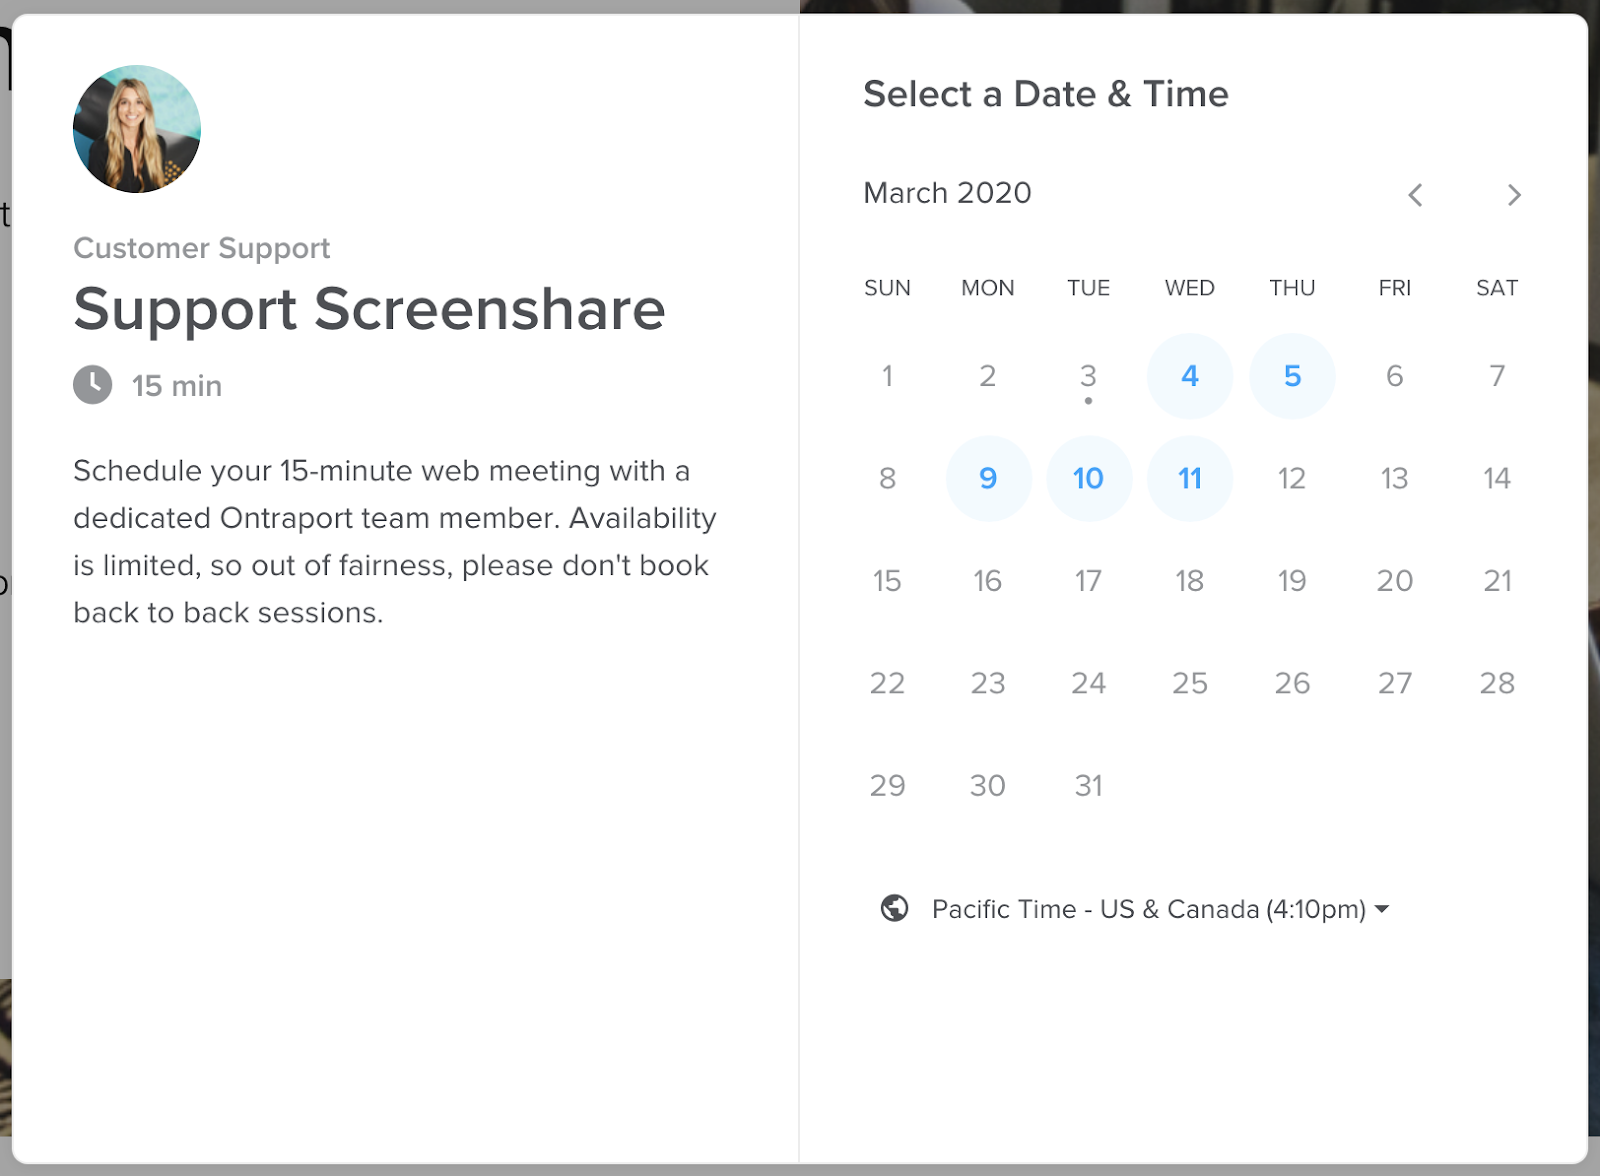Click the Support Screenshare heading

click(369, 309)
